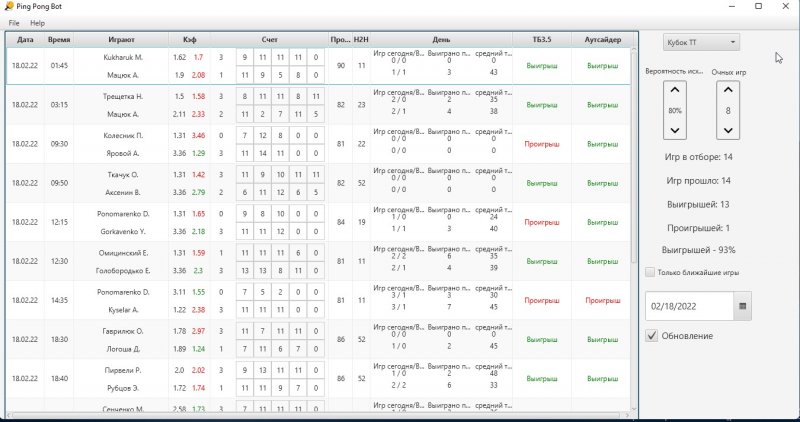Open the calendar date picker icon
Screen dimensions: 800x422
[742, 305]
